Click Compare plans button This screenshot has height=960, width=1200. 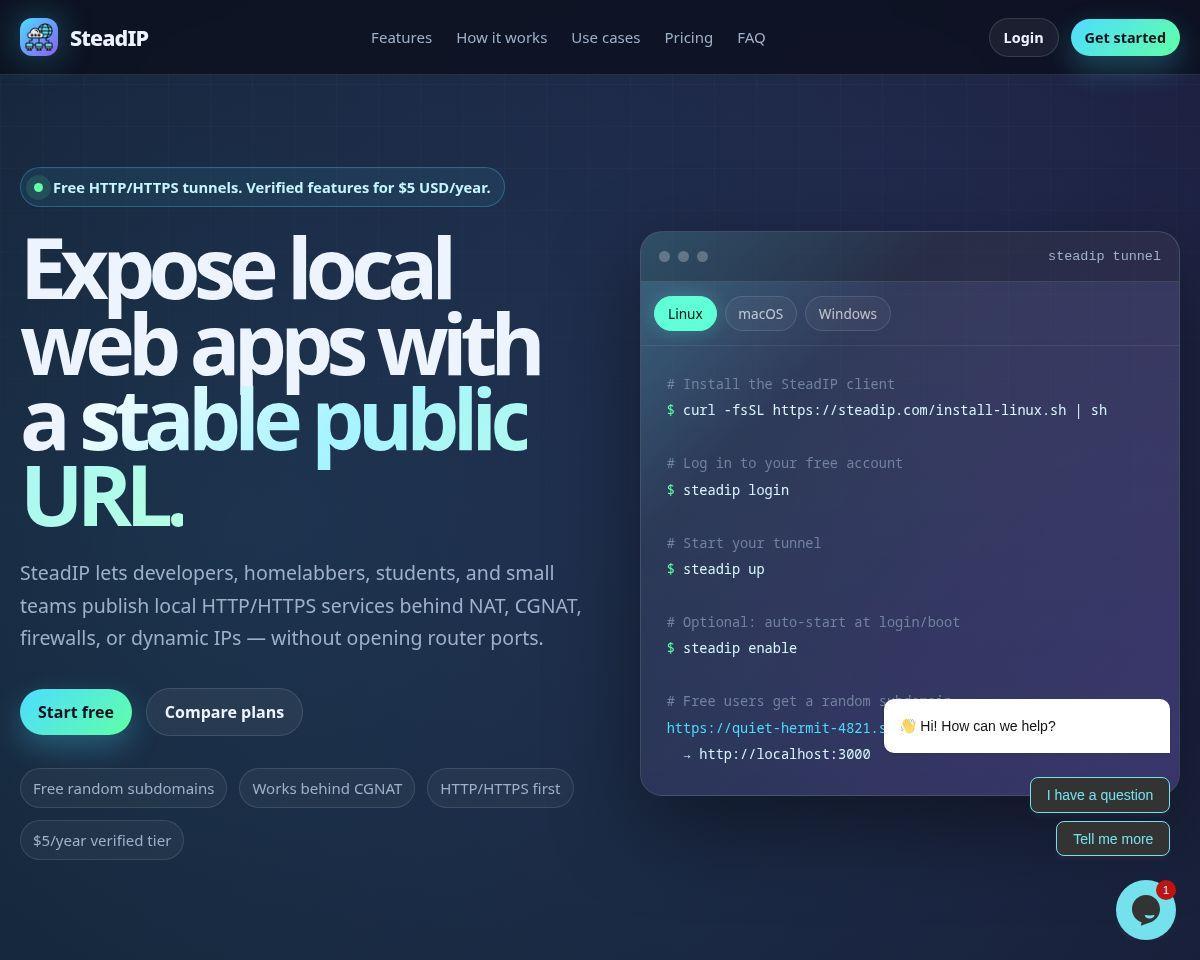click(224, 712)
